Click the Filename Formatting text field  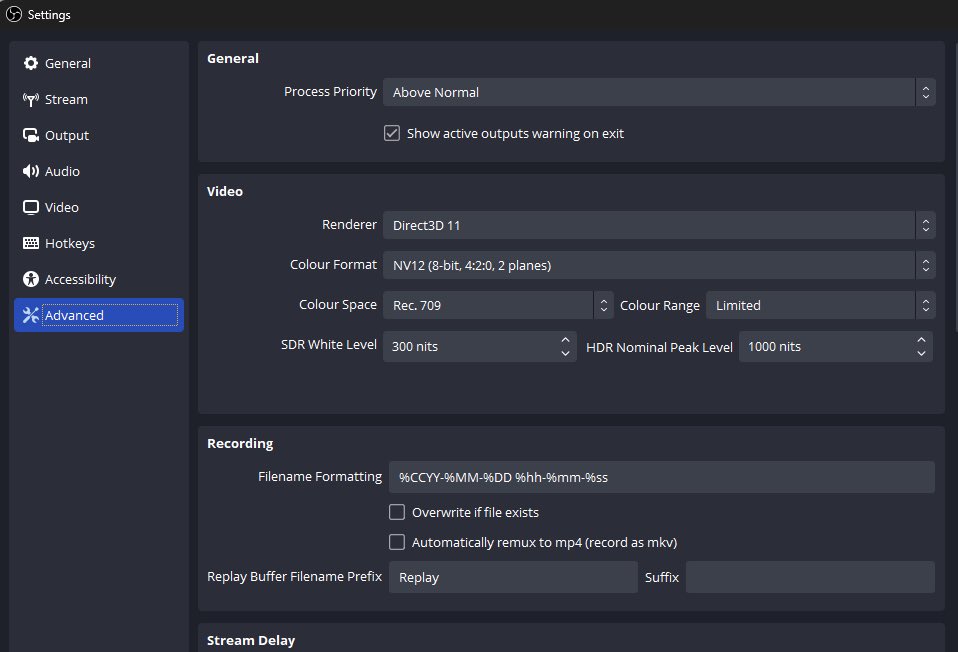(662, 477)
